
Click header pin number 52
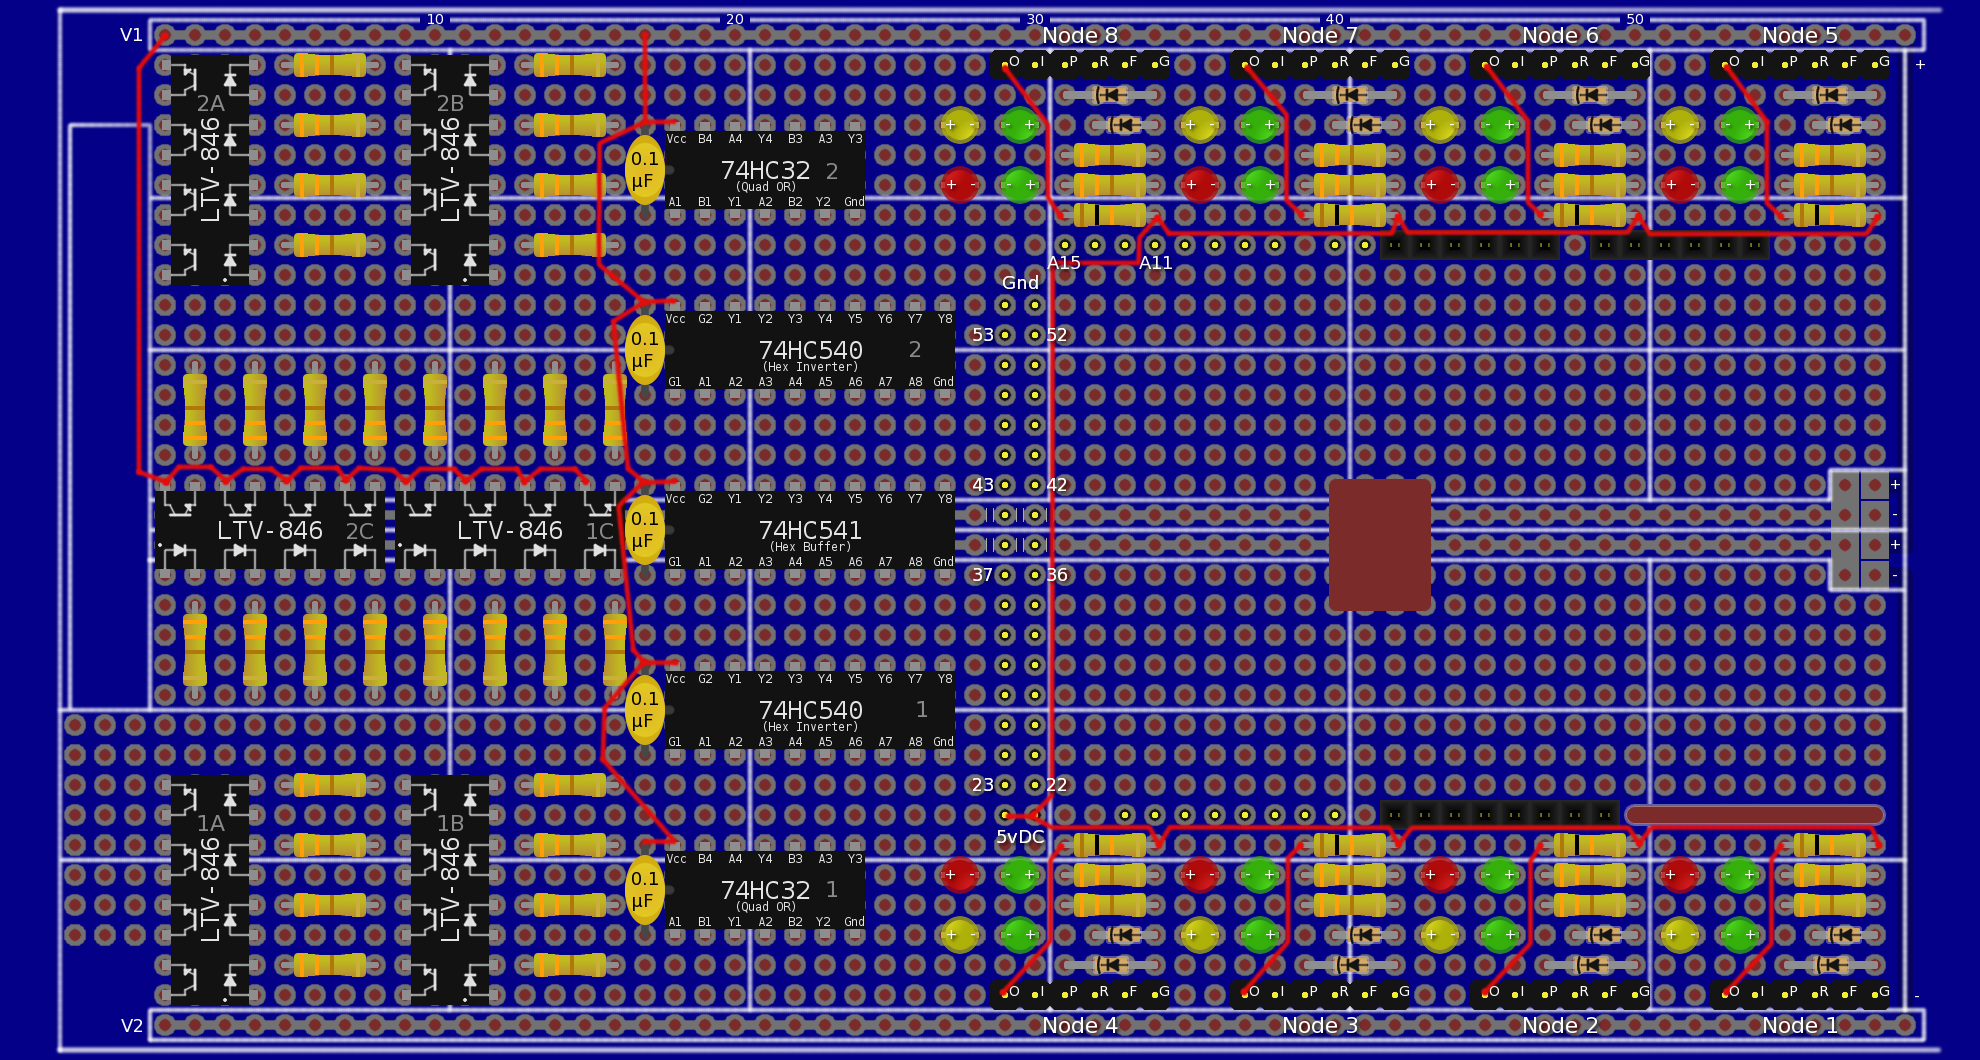point(1057,335)
